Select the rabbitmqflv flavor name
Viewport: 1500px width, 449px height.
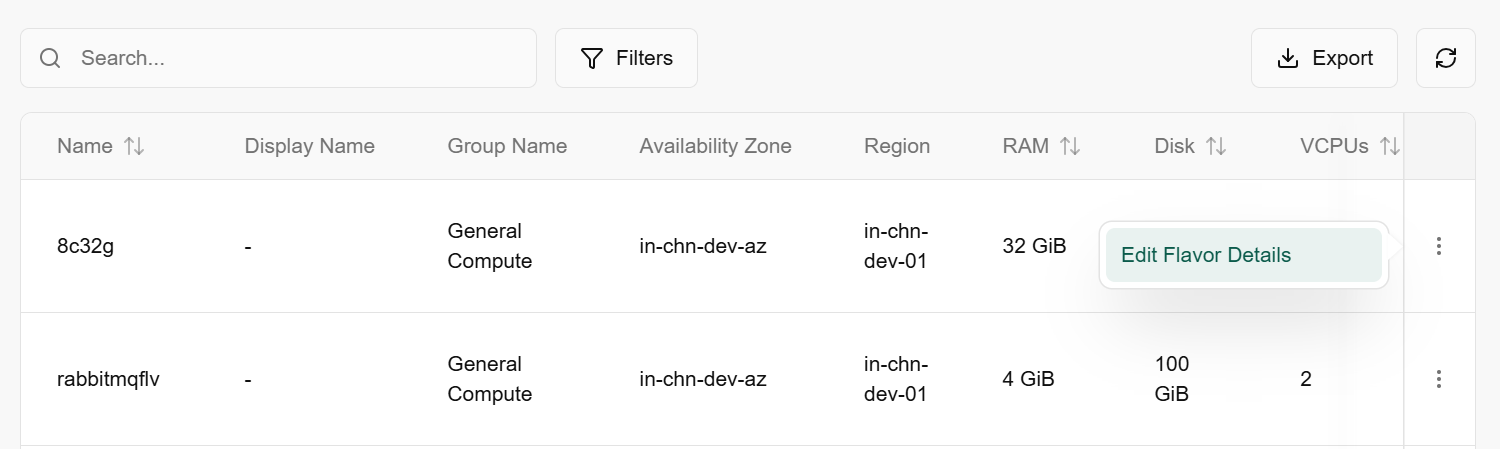click(x=108, y=379)
